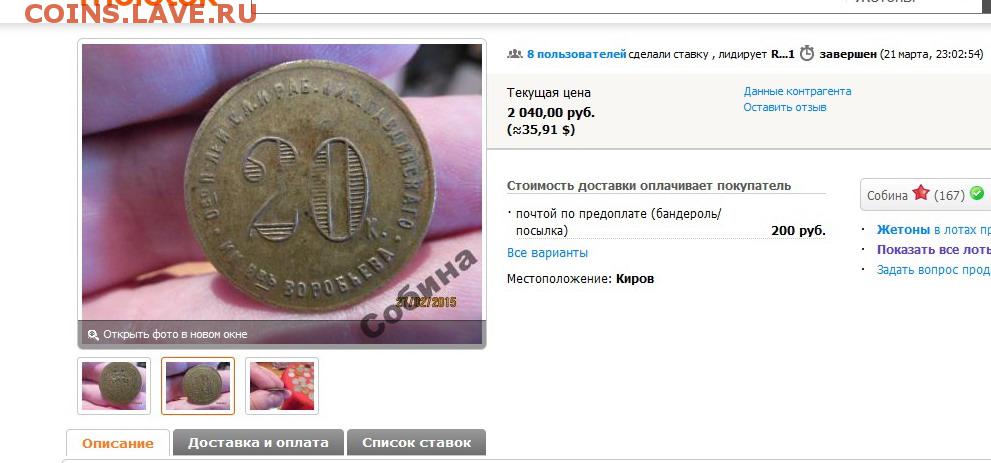Open the 8 пользователей bidders link
The image size is (991, 463).
pyautogui.click(x=576, y=54)
